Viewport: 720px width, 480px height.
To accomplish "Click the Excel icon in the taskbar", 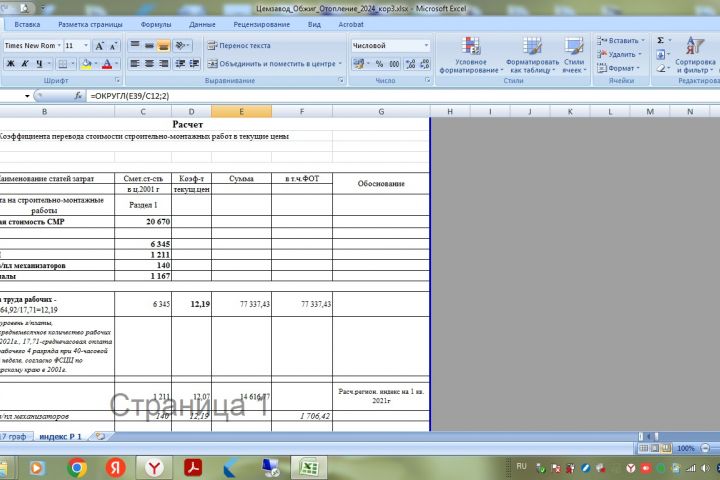I will [x=309, y=468].
